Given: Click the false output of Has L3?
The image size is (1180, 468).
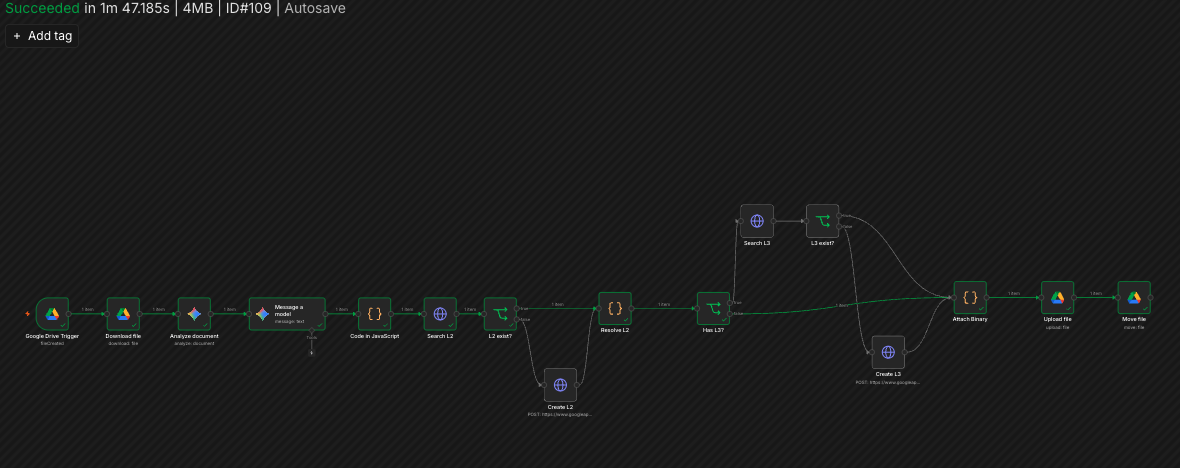Looking at the screenshot, I should pos(730,314).
